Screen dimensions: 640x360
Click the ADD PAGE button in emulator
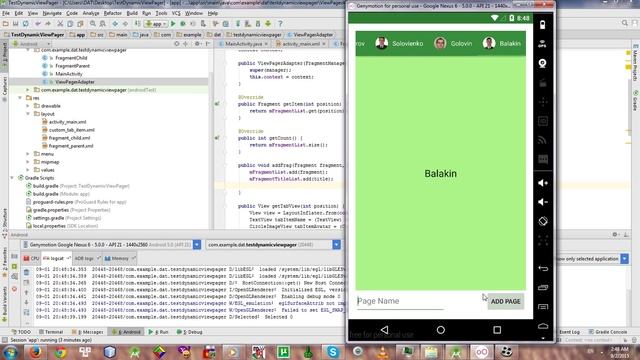(x=505, y=301)
